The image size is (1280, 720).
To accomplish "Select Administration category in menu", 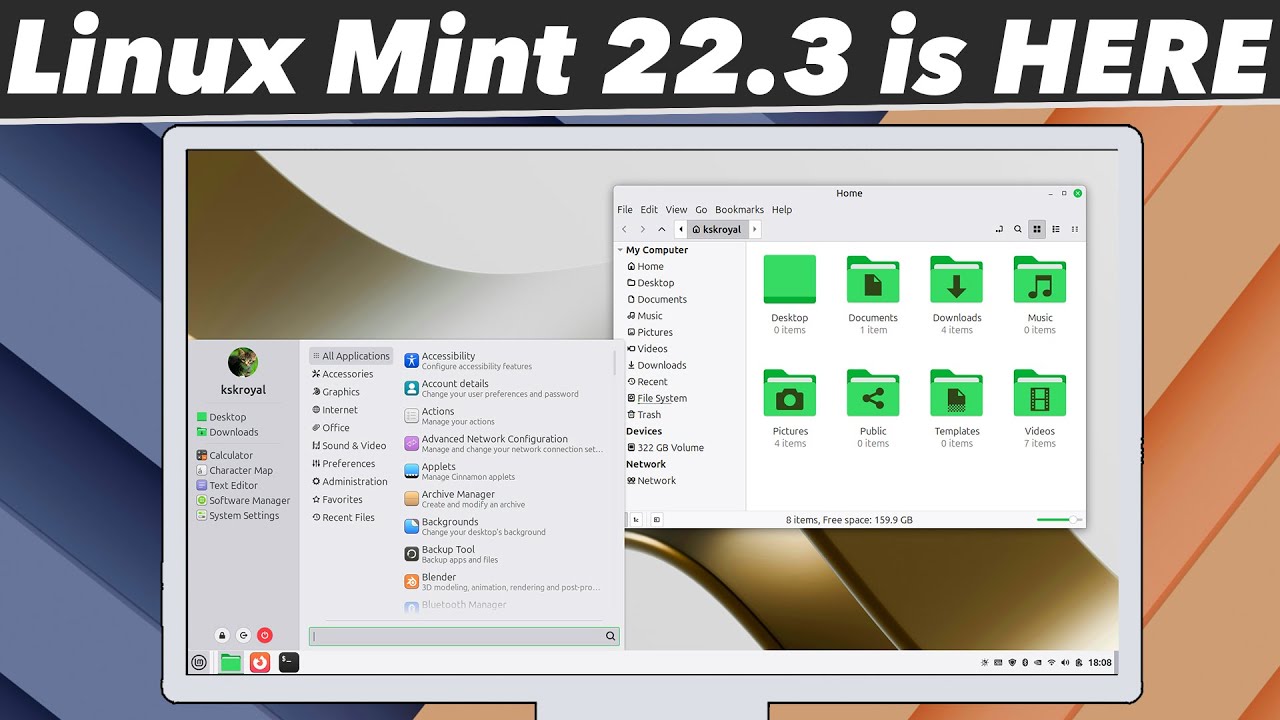I will pyautogui.click(x=349, y=482).
